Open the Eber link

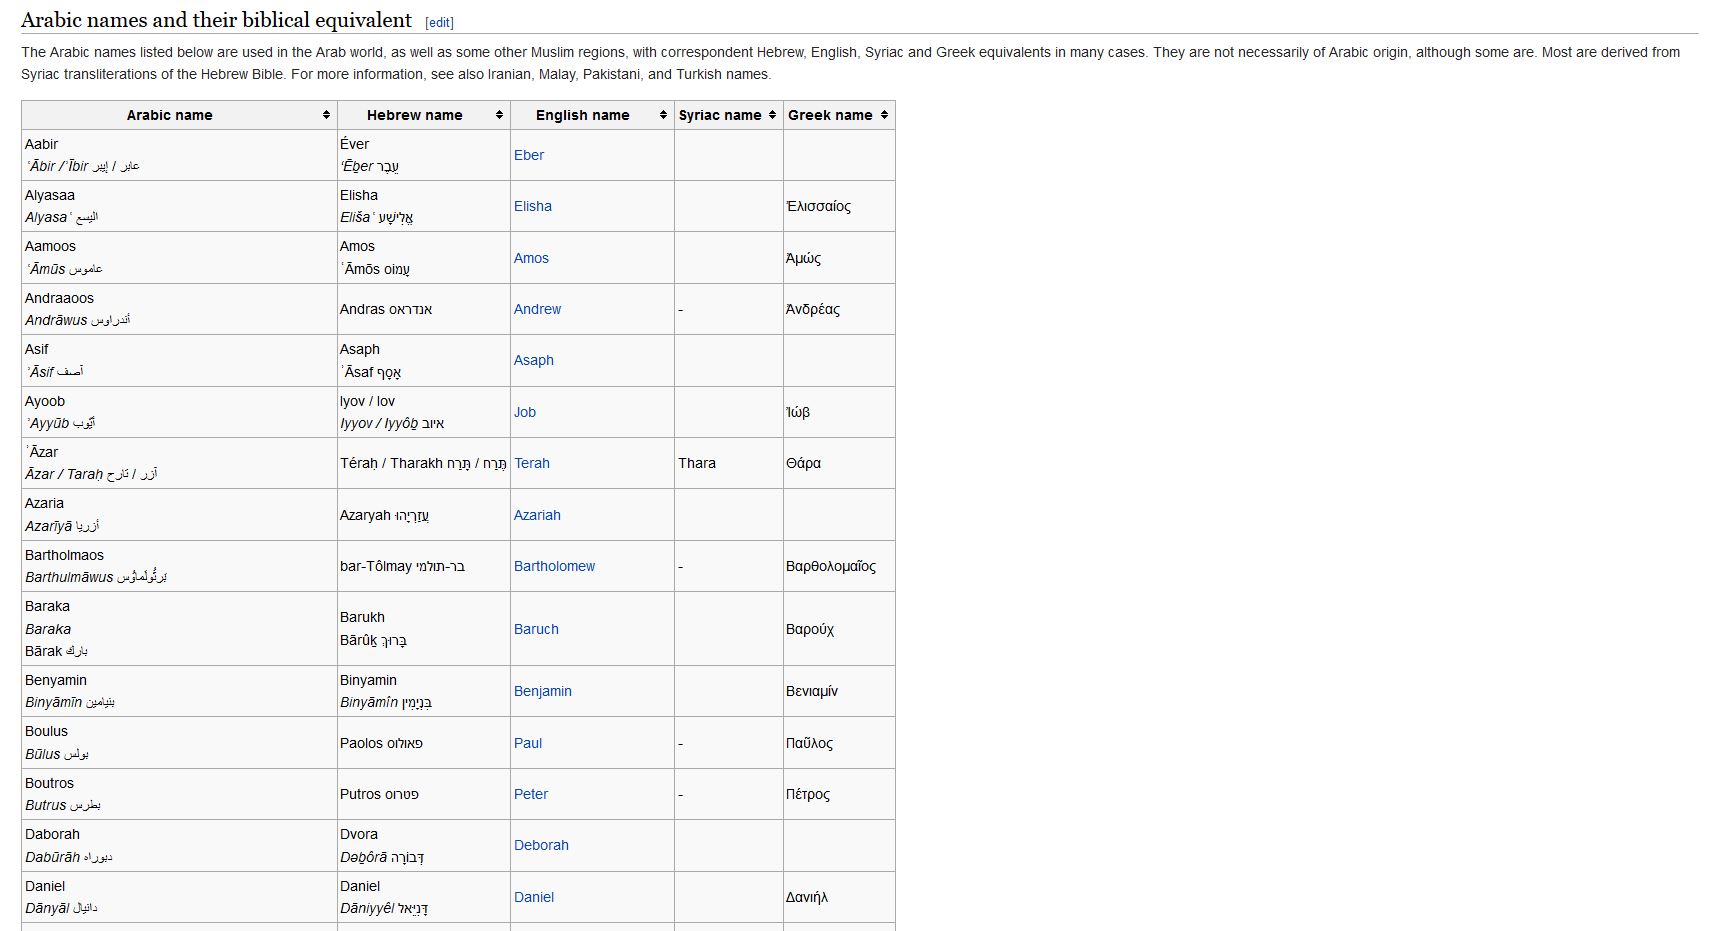[x=529, y=155]
